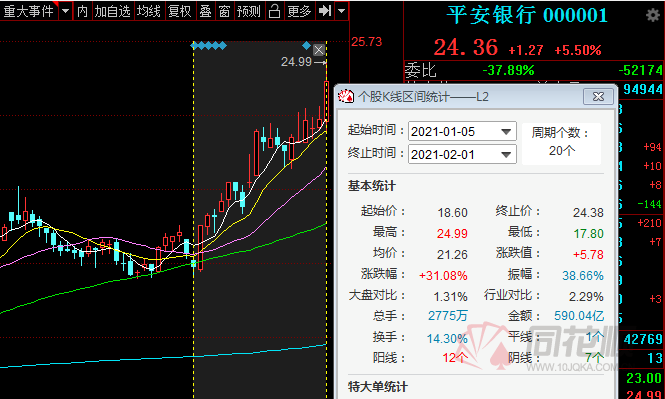Screen dimensions: 665x399
Task: Click the 行业对比 value 2.29%
Action: (x=586, y=296)
